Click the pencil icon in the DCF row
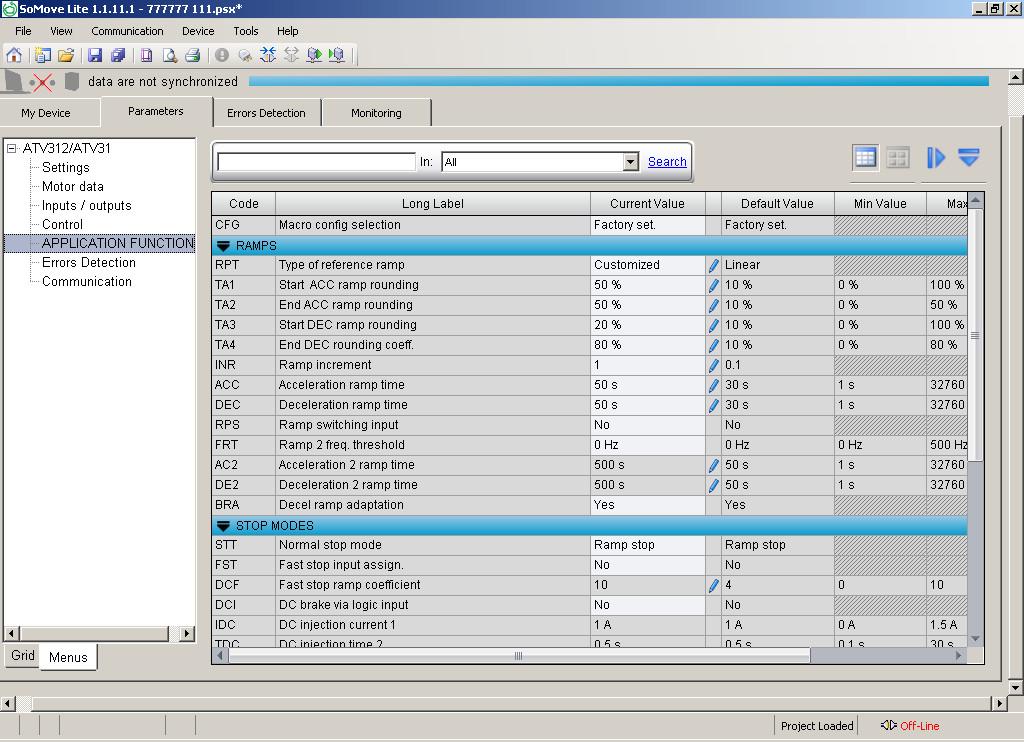The height and width of the screenshot is (742, 1024). point(713,585)
